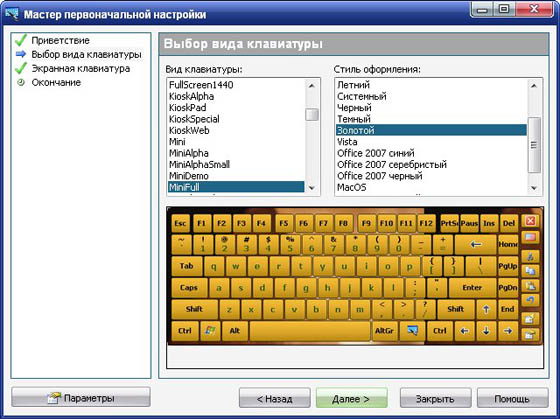
Task: Click the AltGr key on preview keyboard
Action: pos(385,331)
